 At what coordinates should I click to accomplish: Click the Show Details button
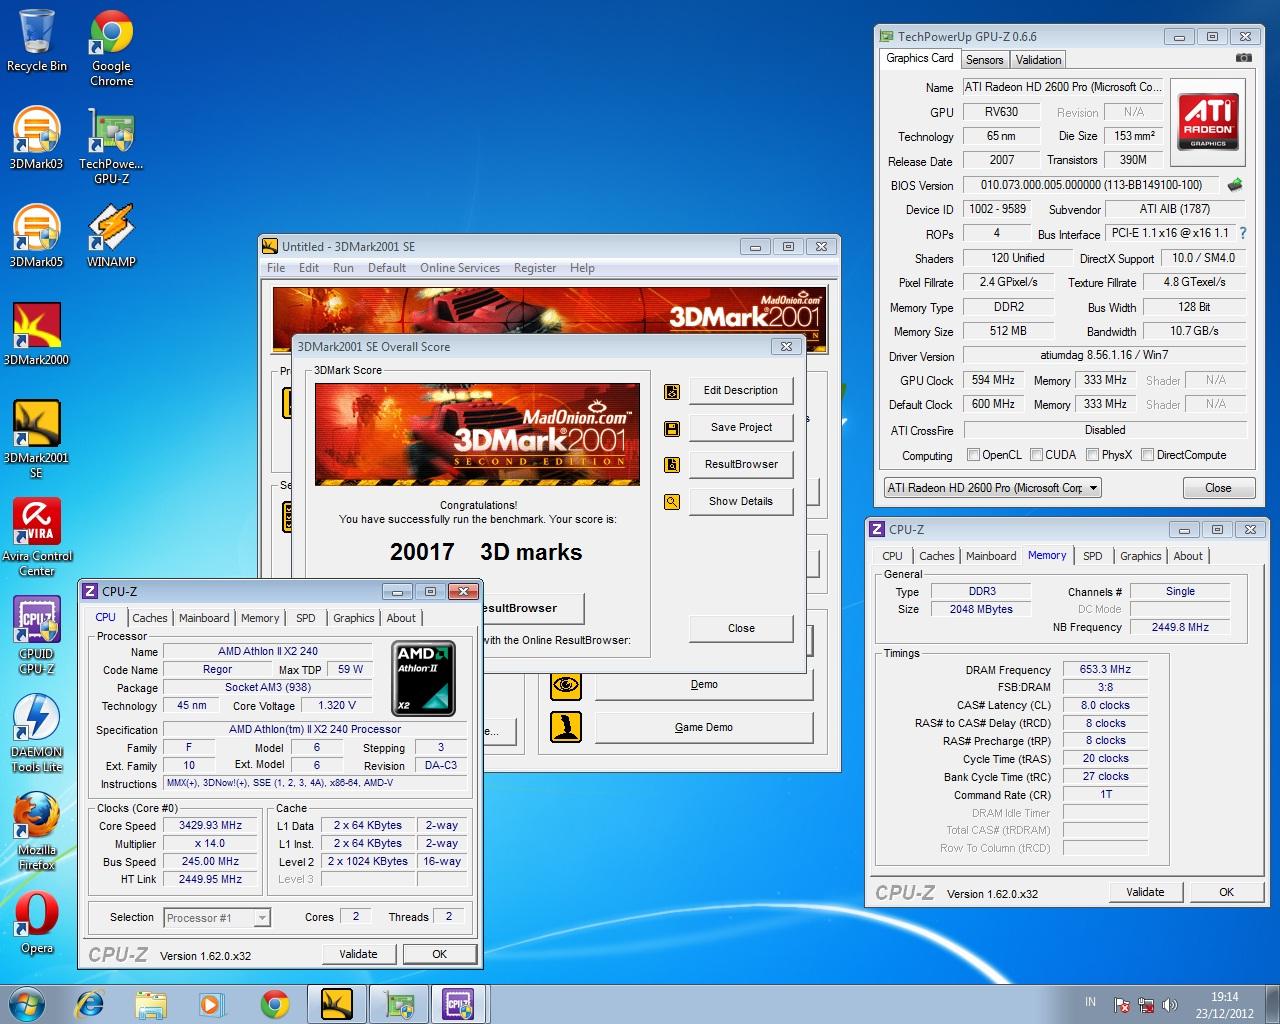tap(741, 502)
